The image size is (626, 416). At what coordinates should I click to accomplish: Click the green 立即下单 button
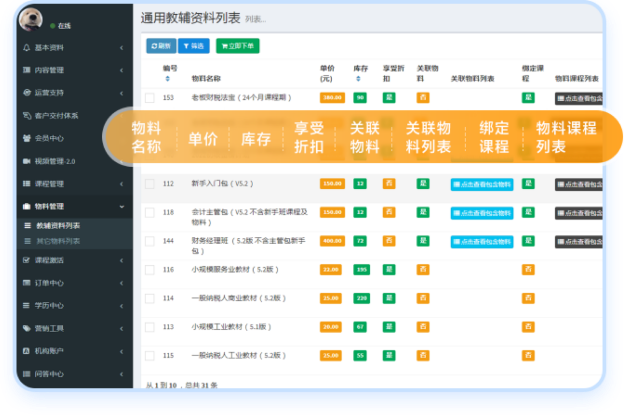[x=238, y=46]
